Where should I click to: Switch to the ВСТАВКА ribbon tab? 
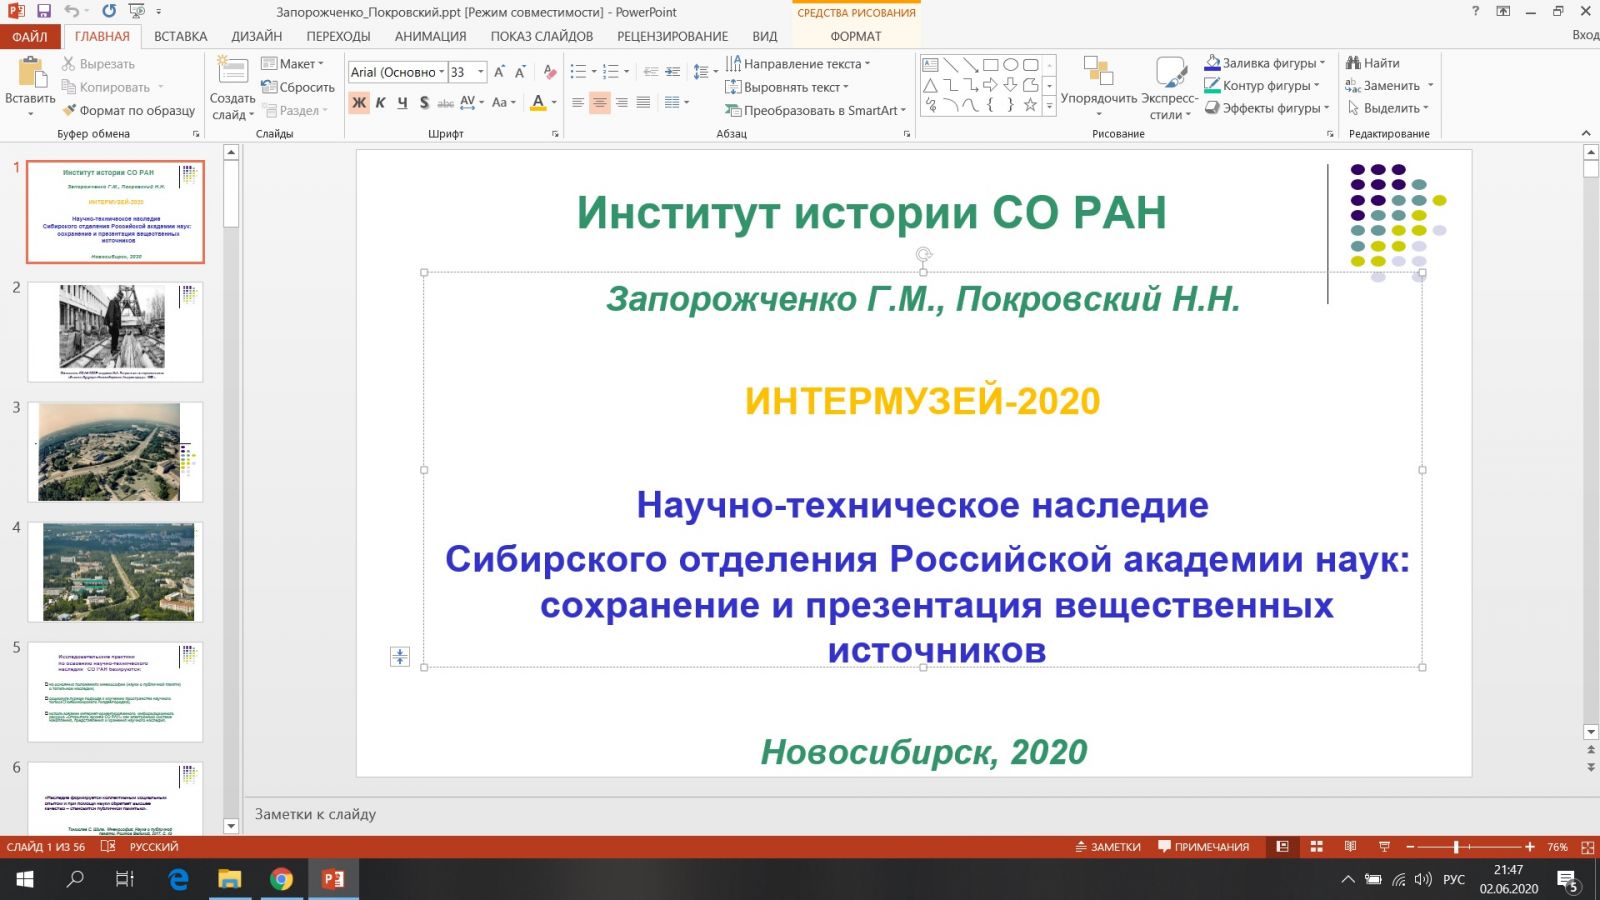pyautogui.click(x=180, y=36)
